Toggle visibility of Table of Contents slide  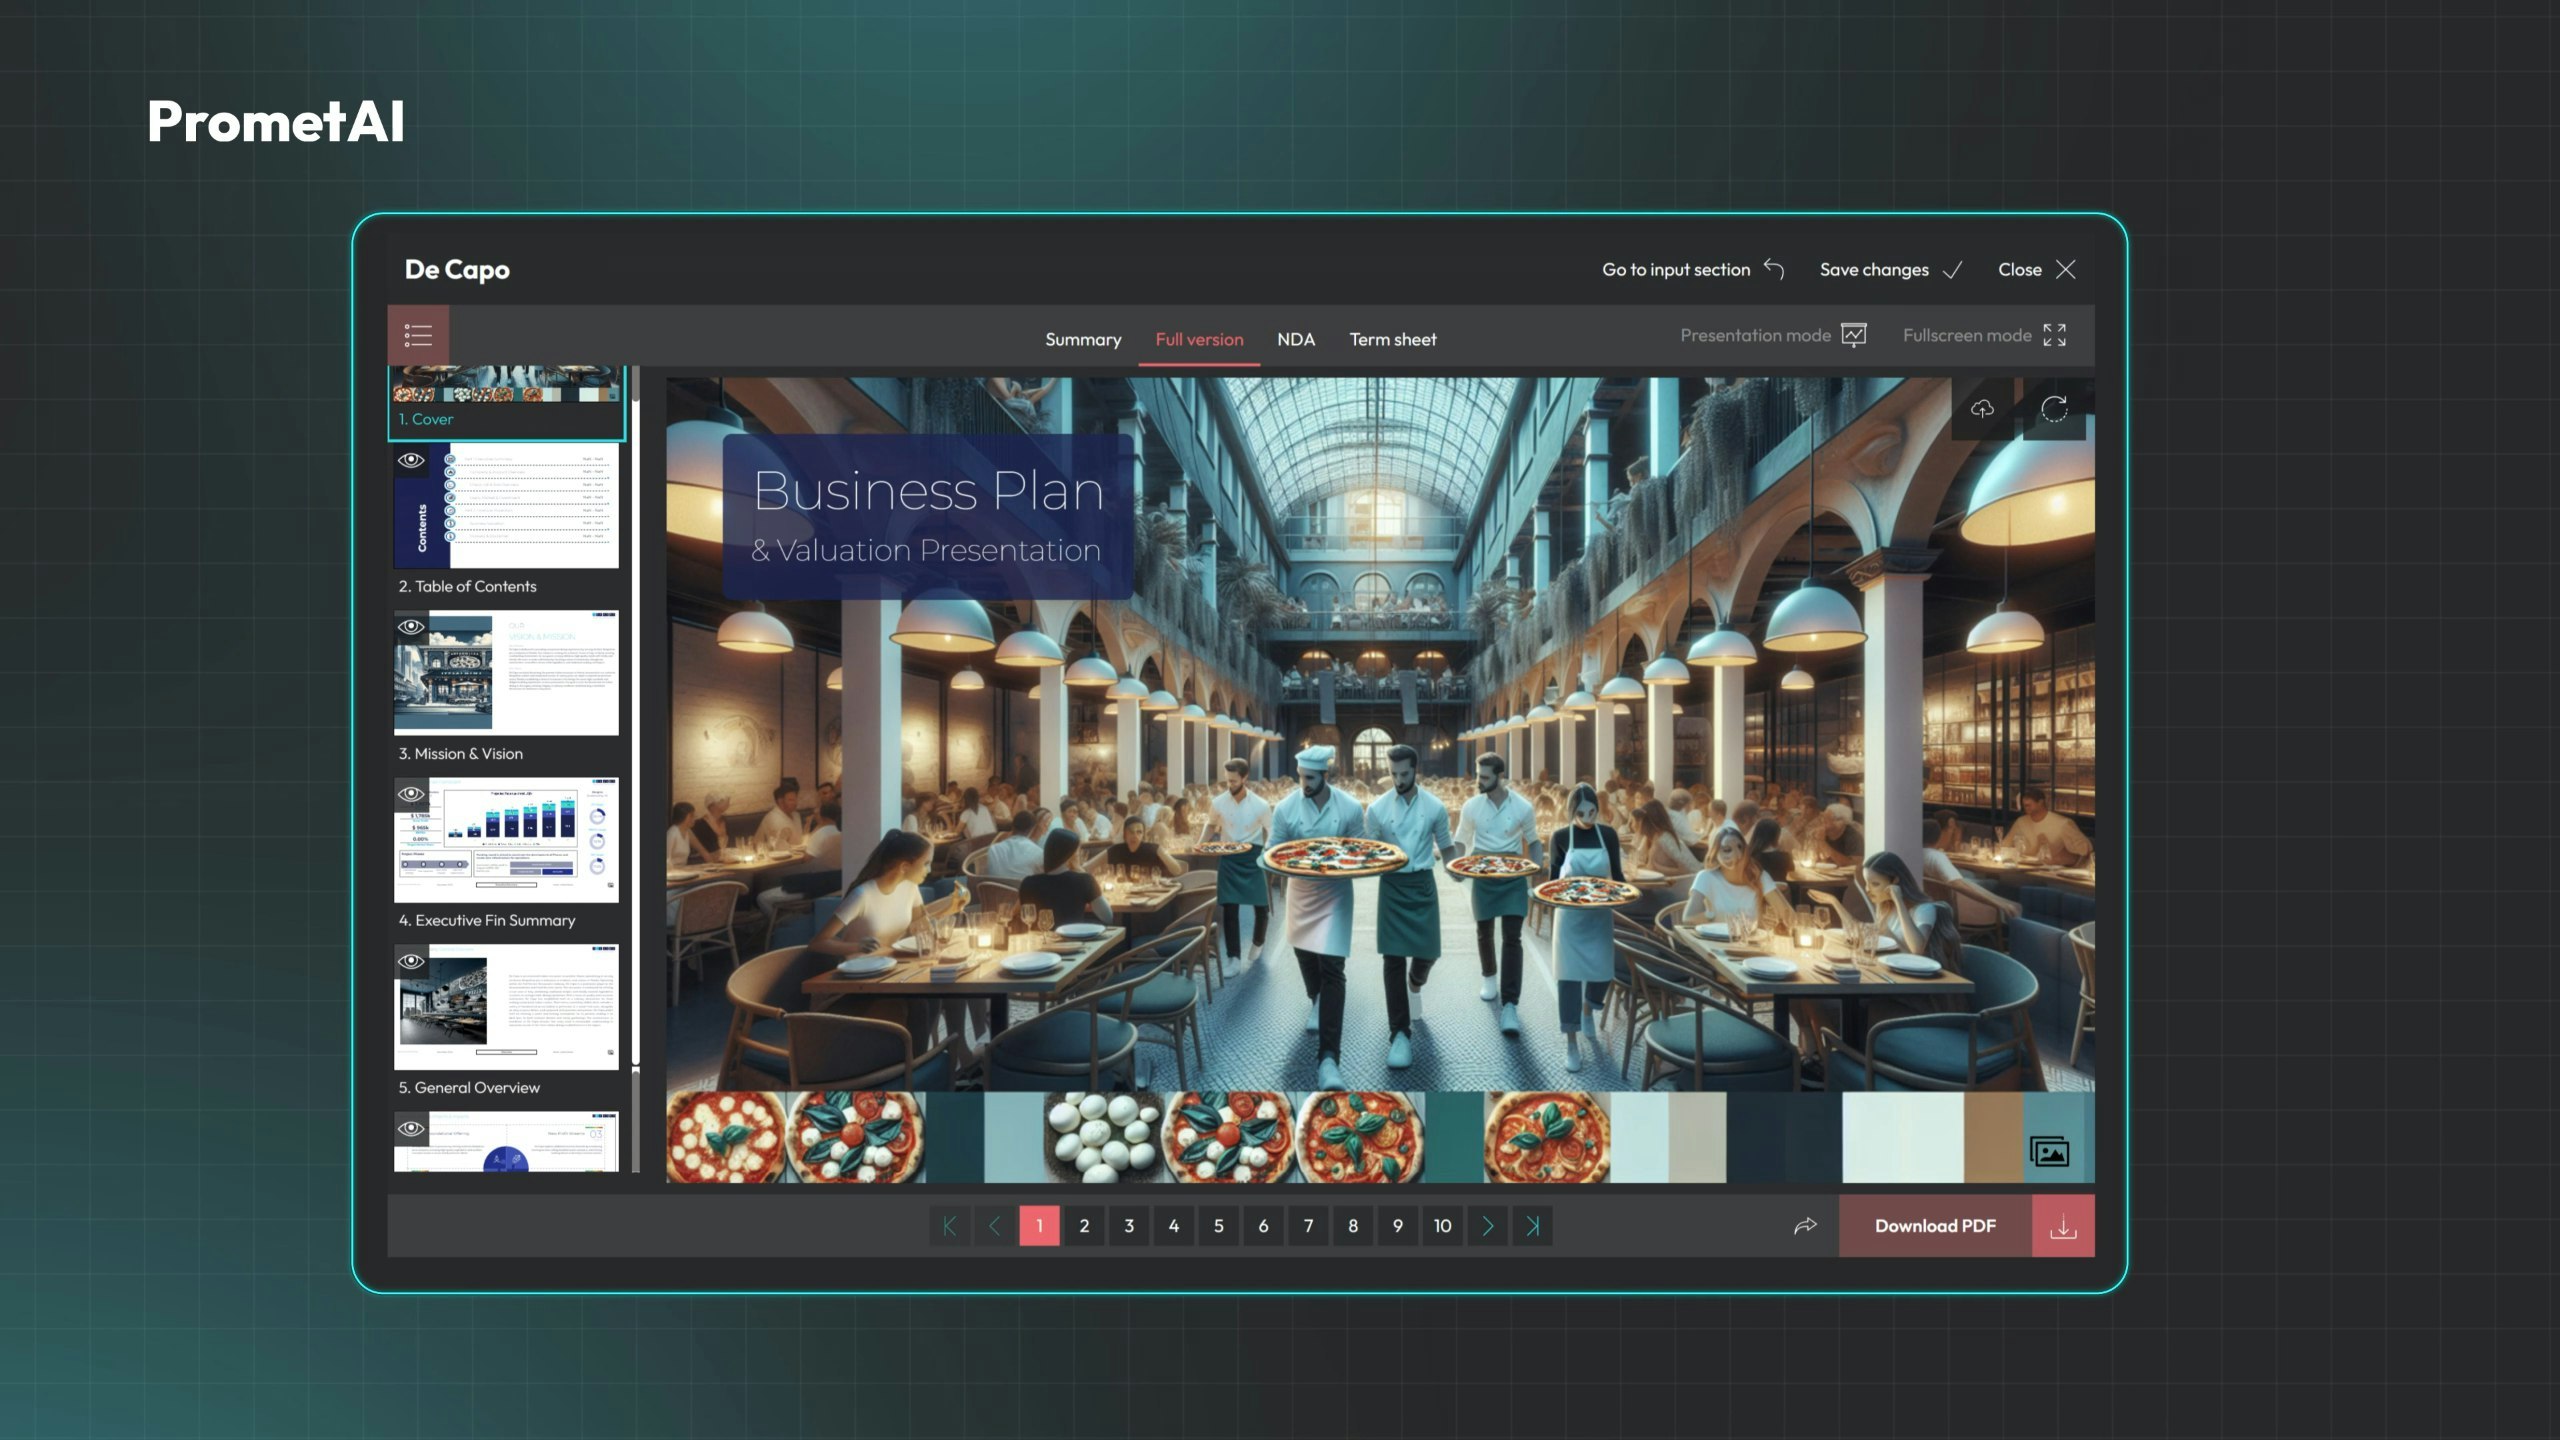(x=411, y=461)
